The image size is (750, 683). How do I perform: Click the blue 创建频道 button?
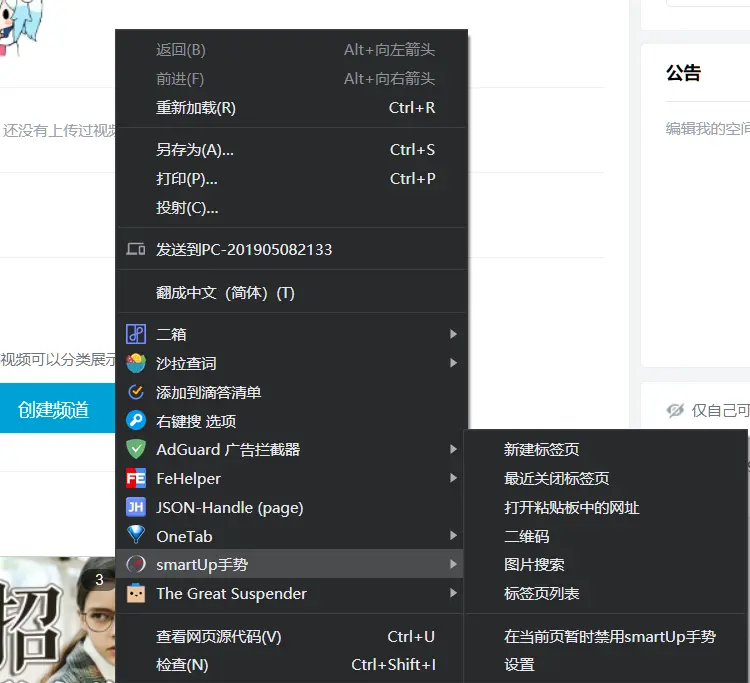click(x=57, y=408)
